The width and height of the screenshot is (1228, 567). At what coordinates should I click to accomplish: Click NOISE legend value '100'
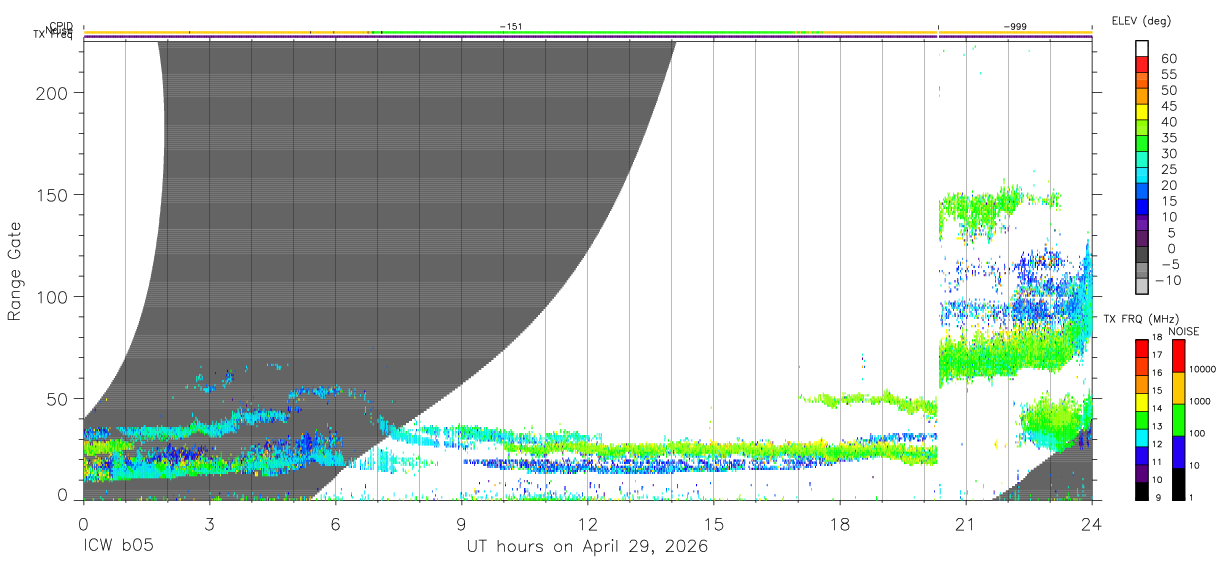click(x=1198, y=433)
